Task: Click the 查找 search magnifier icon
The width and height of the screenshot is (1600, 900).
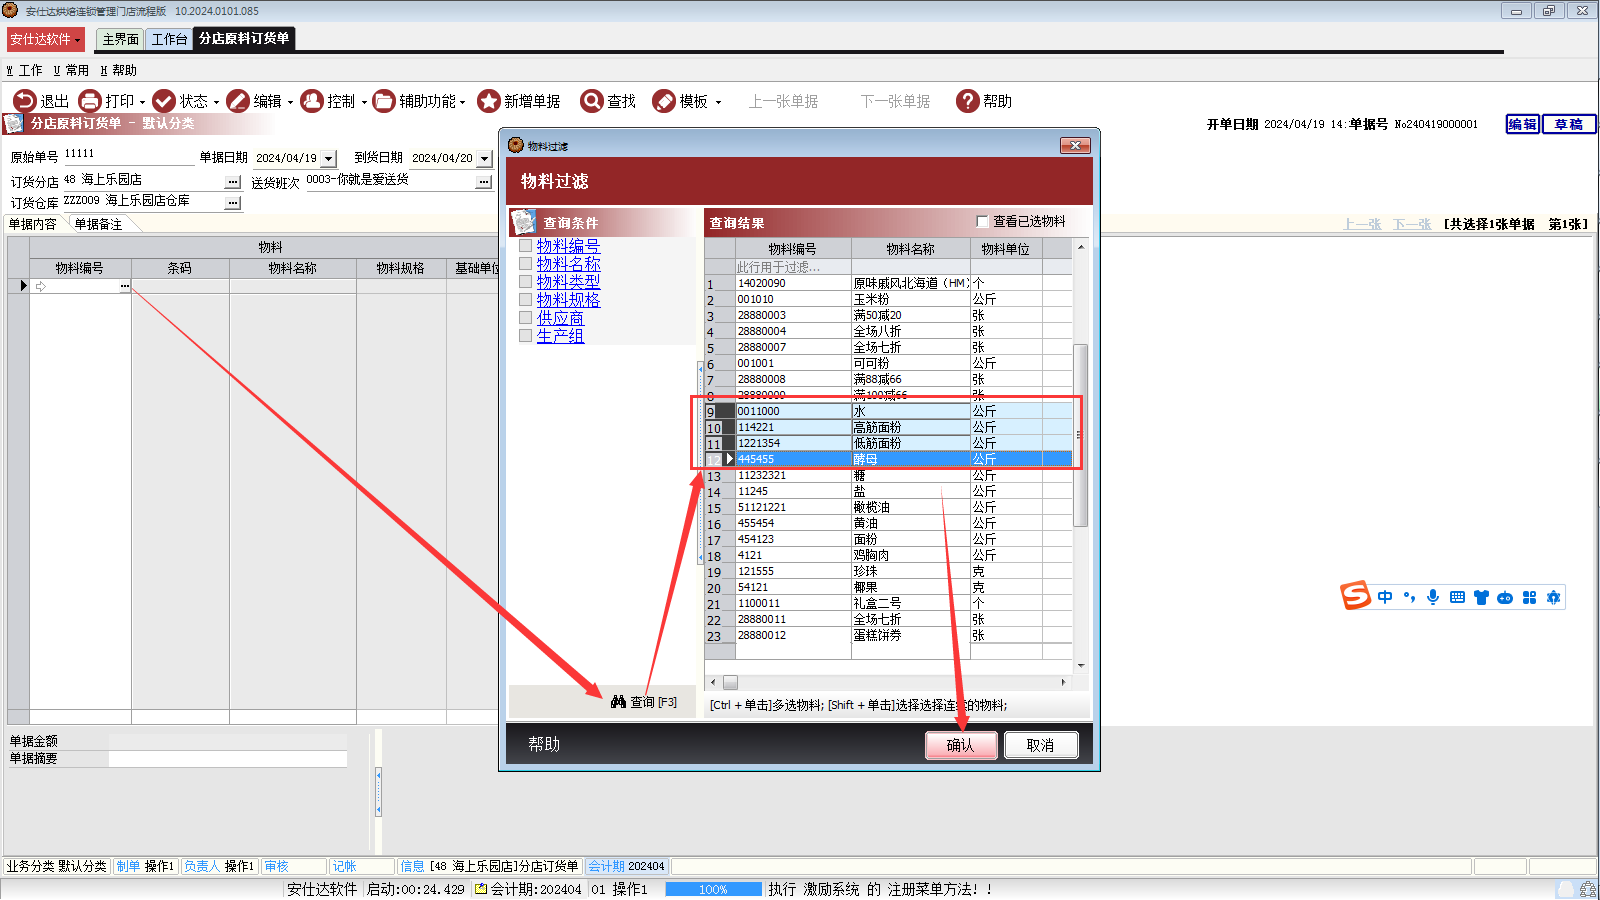Action: [592, 101]
